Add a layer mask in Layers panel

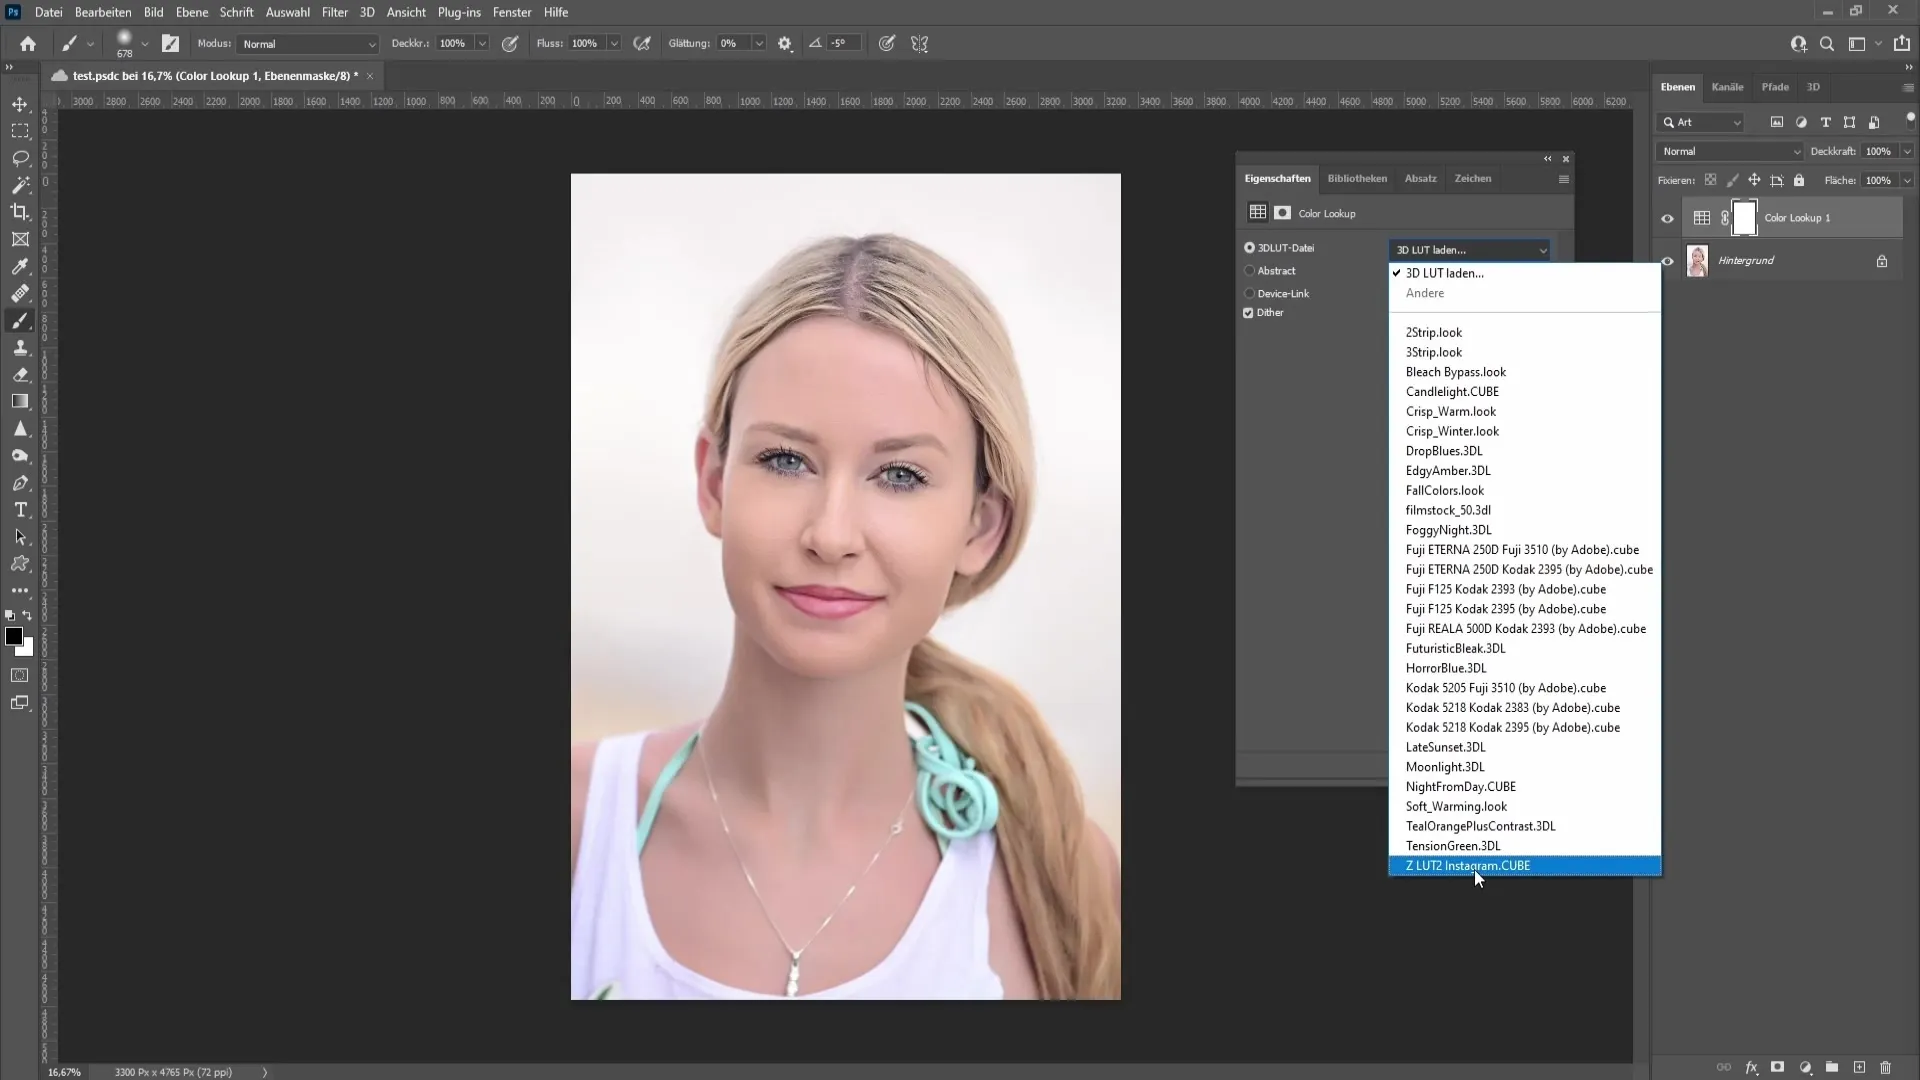pyautogui.click(x=1778, y=1067)
